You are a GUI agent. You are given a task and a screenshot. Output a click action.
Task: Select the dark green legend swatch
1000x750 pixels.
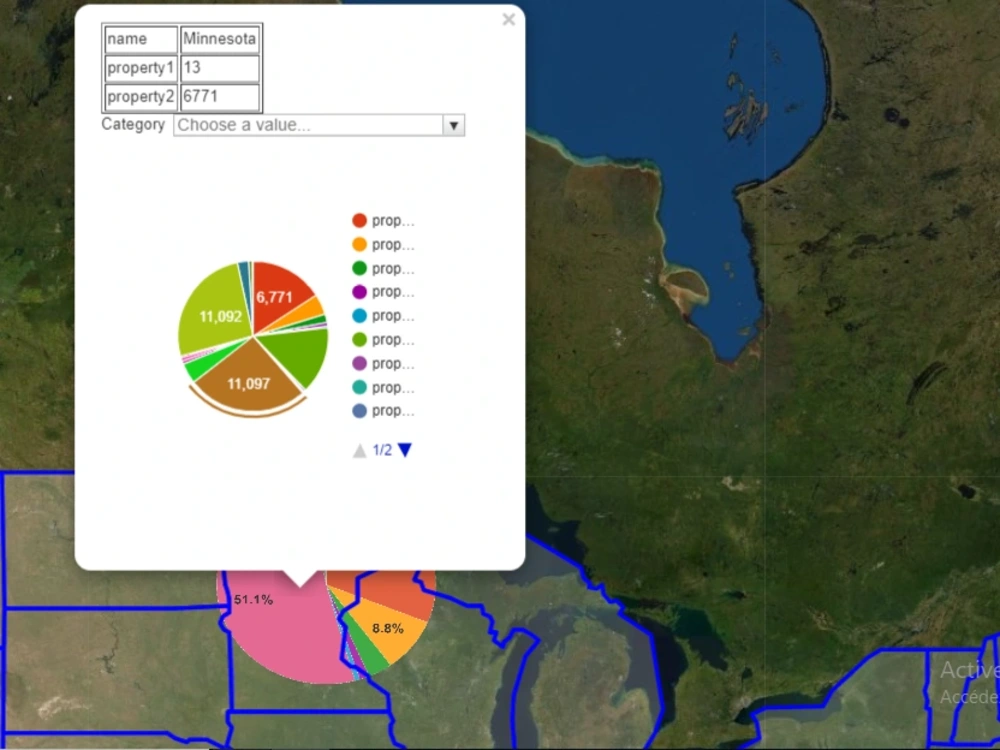tap(360, 268)
